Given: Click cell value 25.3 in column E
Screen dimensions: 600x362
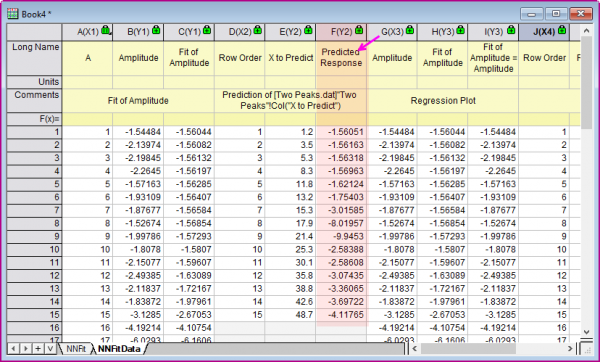Looking at the screenshot, I should click(290, 249).
